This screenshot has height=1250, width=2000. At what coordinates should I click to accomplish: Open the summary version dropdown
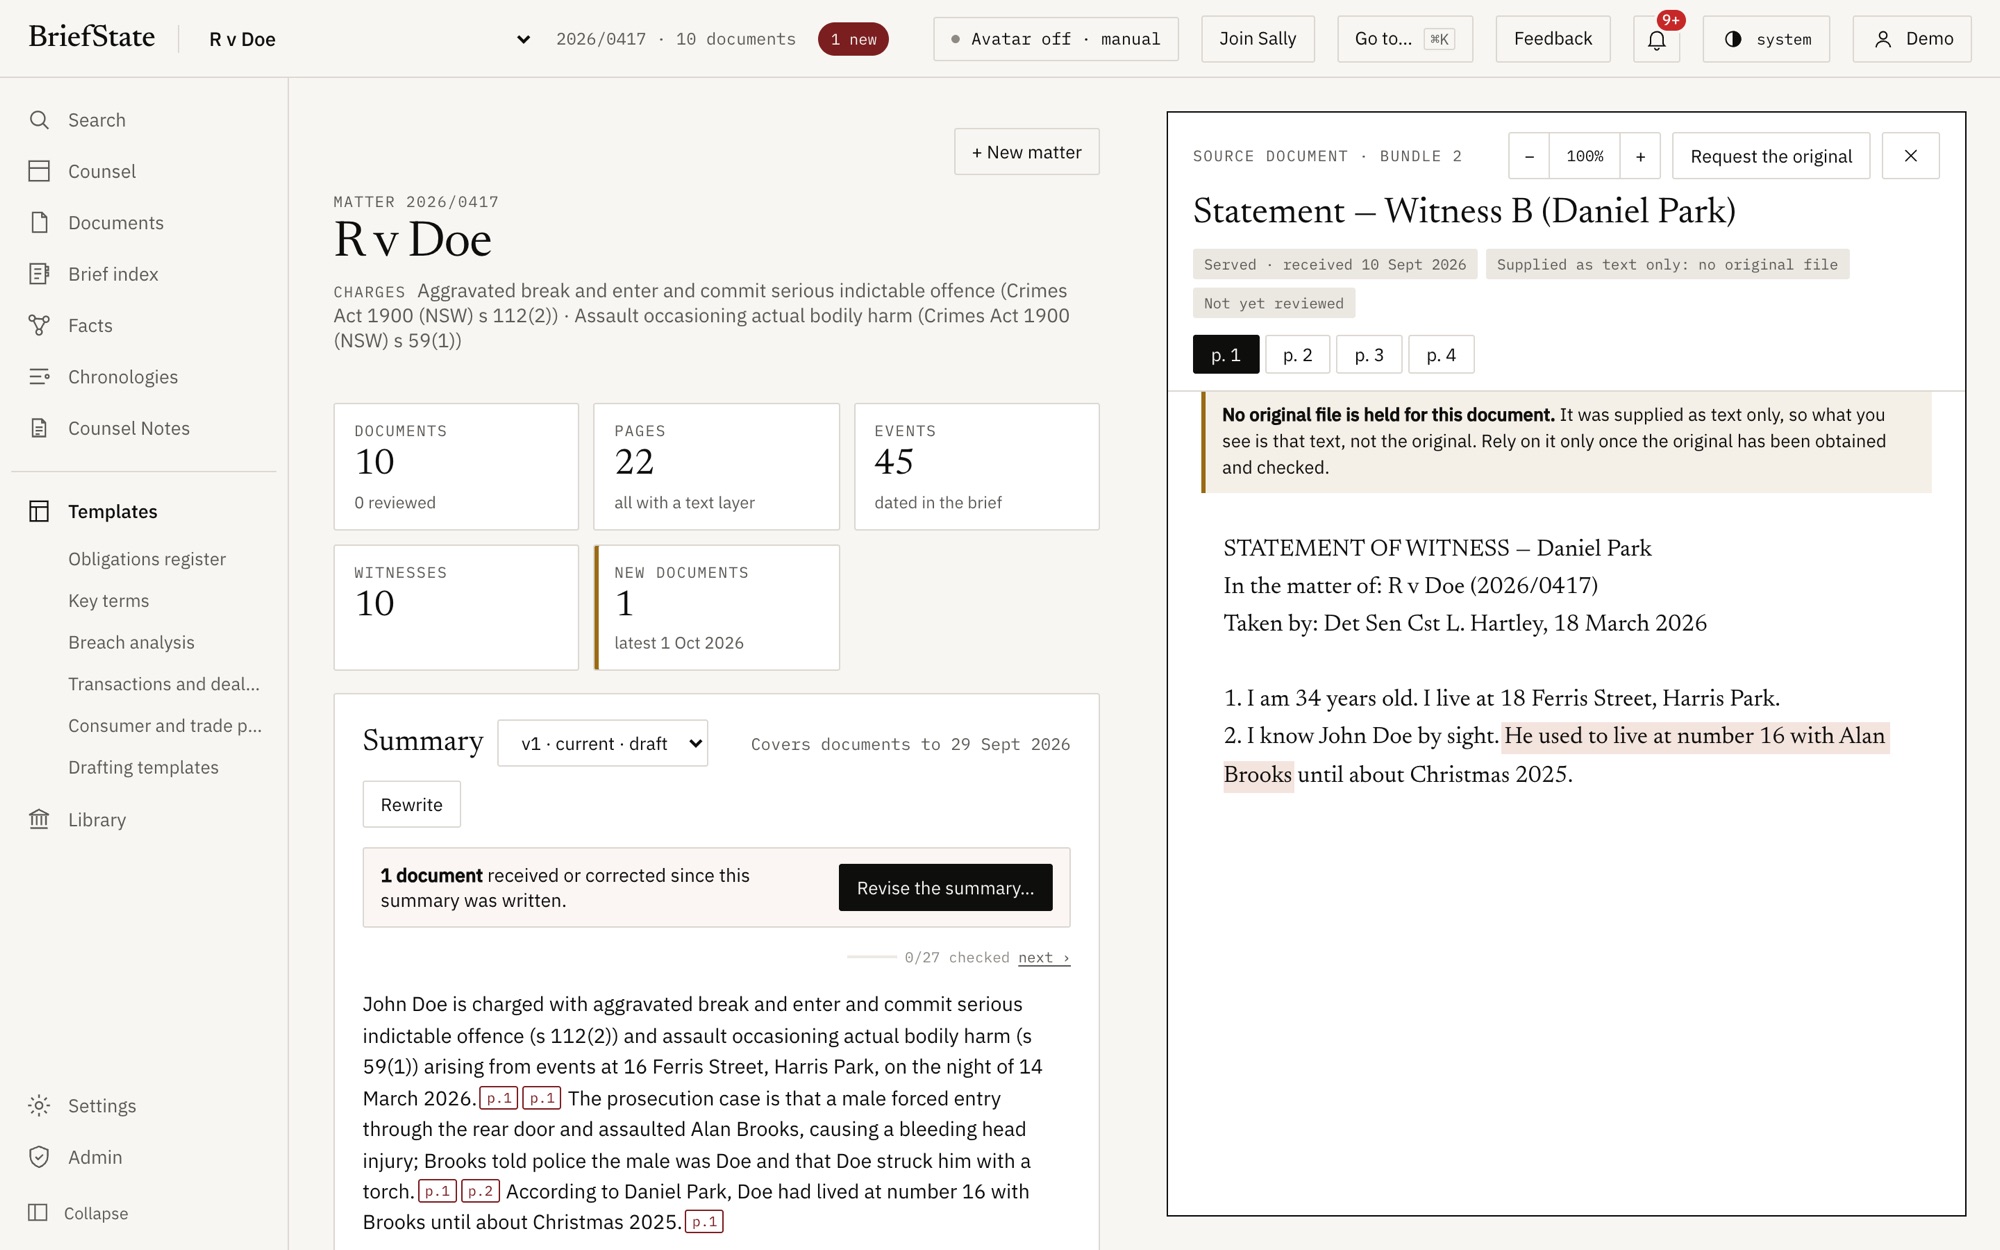[x=603, y=744]
